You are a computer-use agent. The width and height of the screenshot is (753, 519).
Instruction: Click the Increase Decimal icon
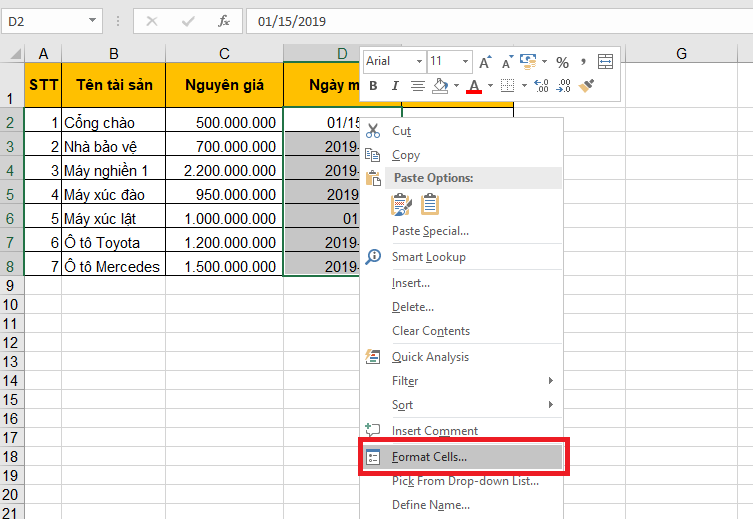point(541,86)
